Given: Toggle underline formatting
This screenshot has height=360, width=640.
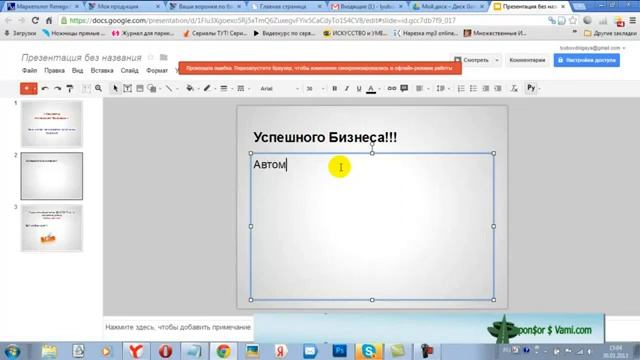Looking at the screenshot, I should click(x=359, y=88).
